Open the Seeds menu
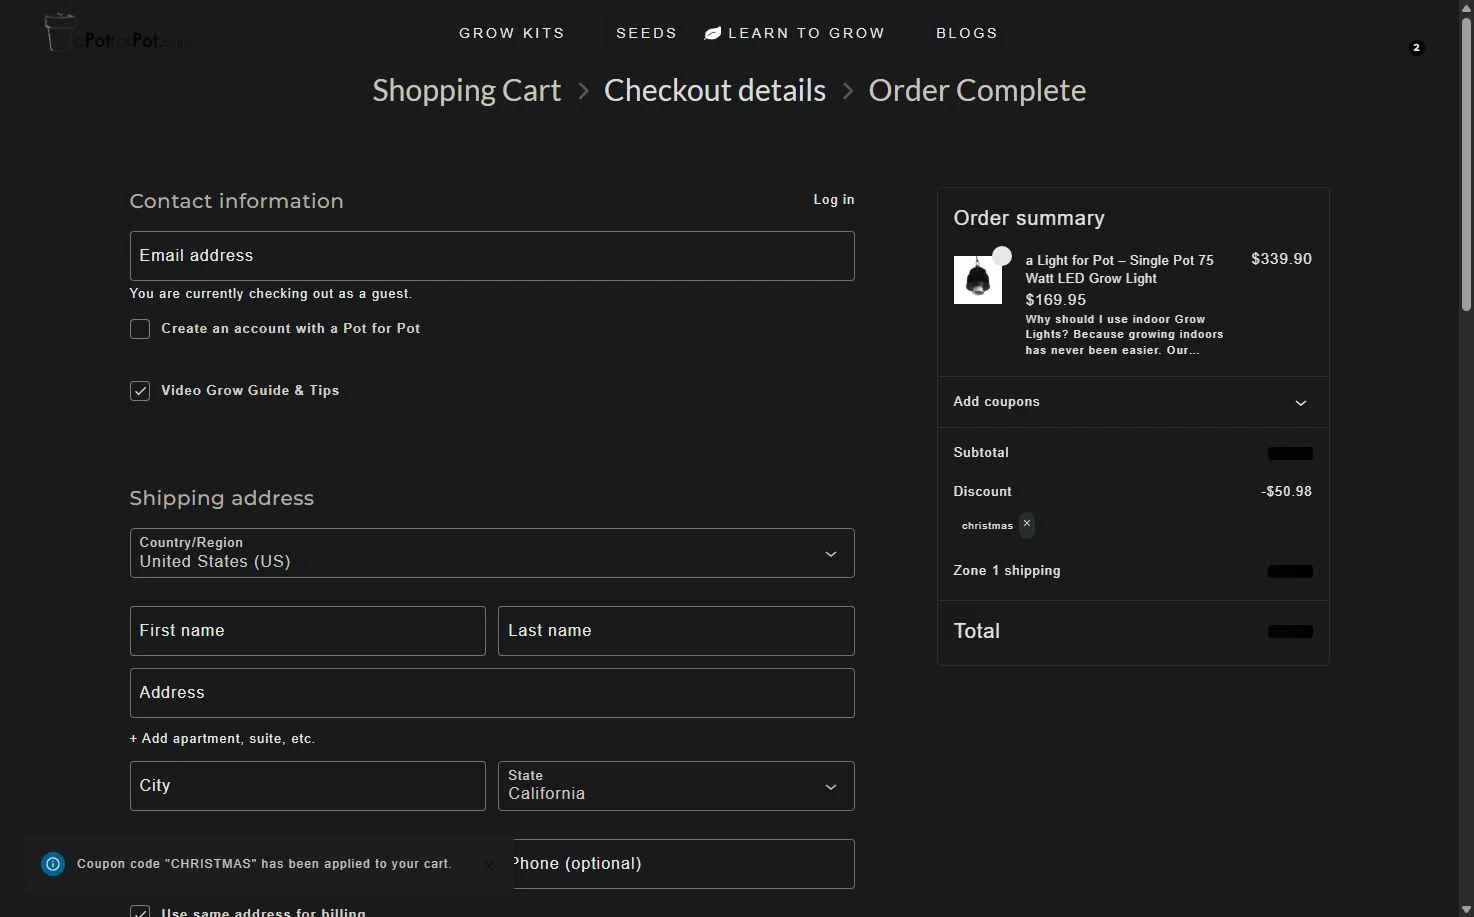This screenshot has width=1474, height=917. (646, 33)
